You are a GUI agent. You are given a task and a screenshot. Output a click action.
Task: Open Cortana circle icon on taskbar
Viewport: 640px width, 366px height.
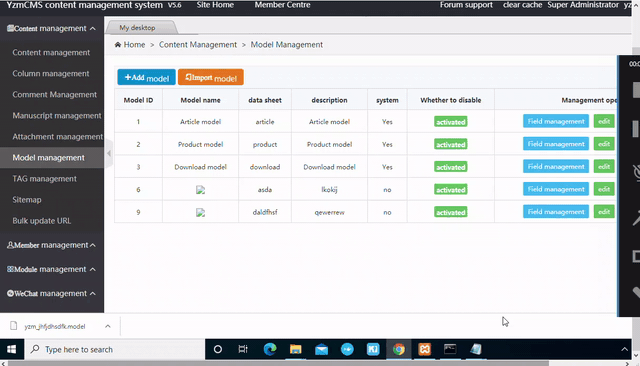pyautogui.click(x=218, y=349)
